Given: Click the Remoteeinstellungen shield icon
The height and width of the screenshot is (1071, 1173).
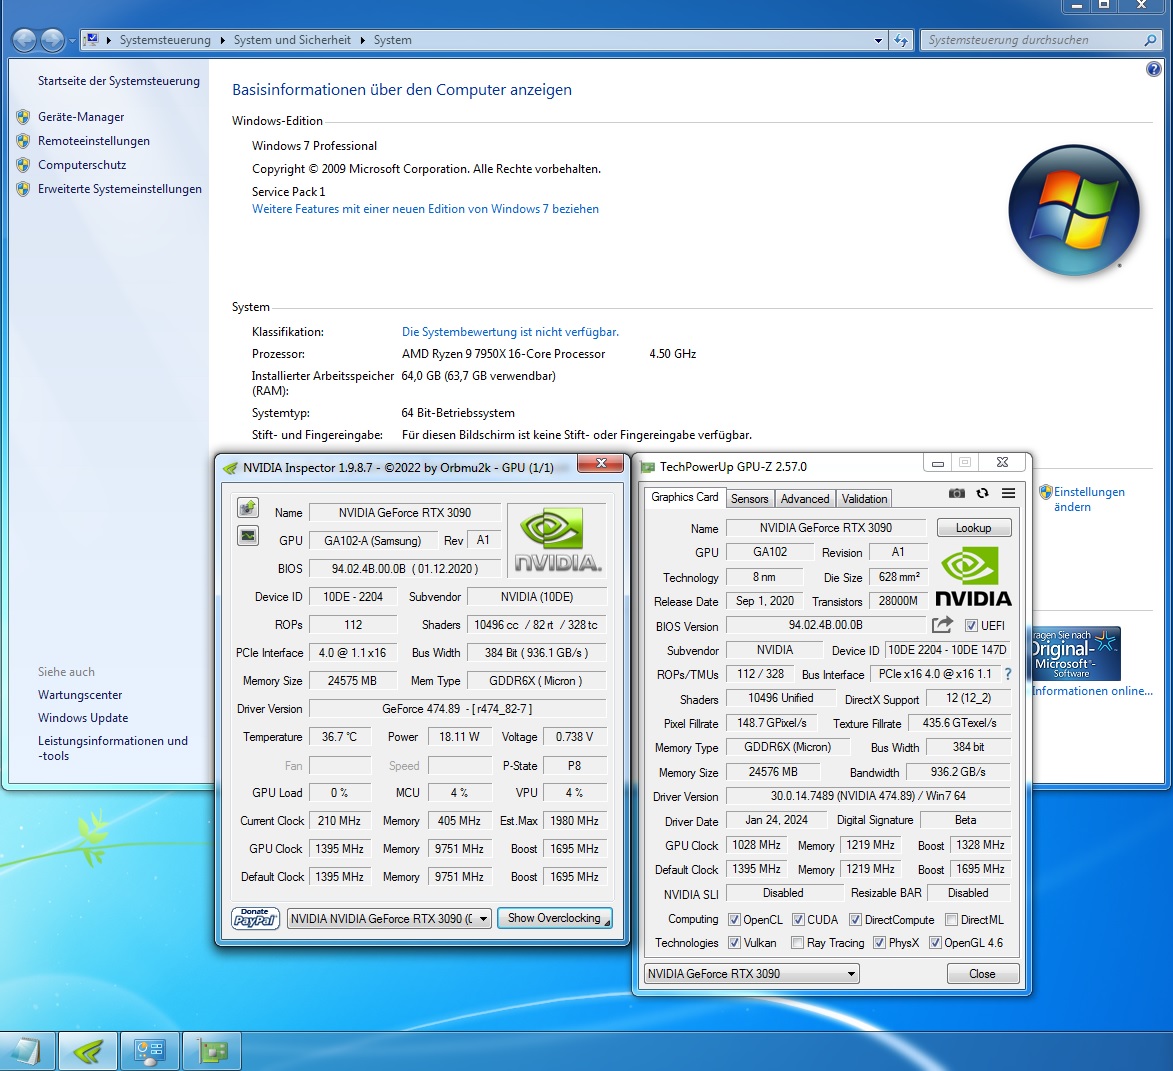Looking at the screenshot, I should pyautogui.click(x=23, y=141).
